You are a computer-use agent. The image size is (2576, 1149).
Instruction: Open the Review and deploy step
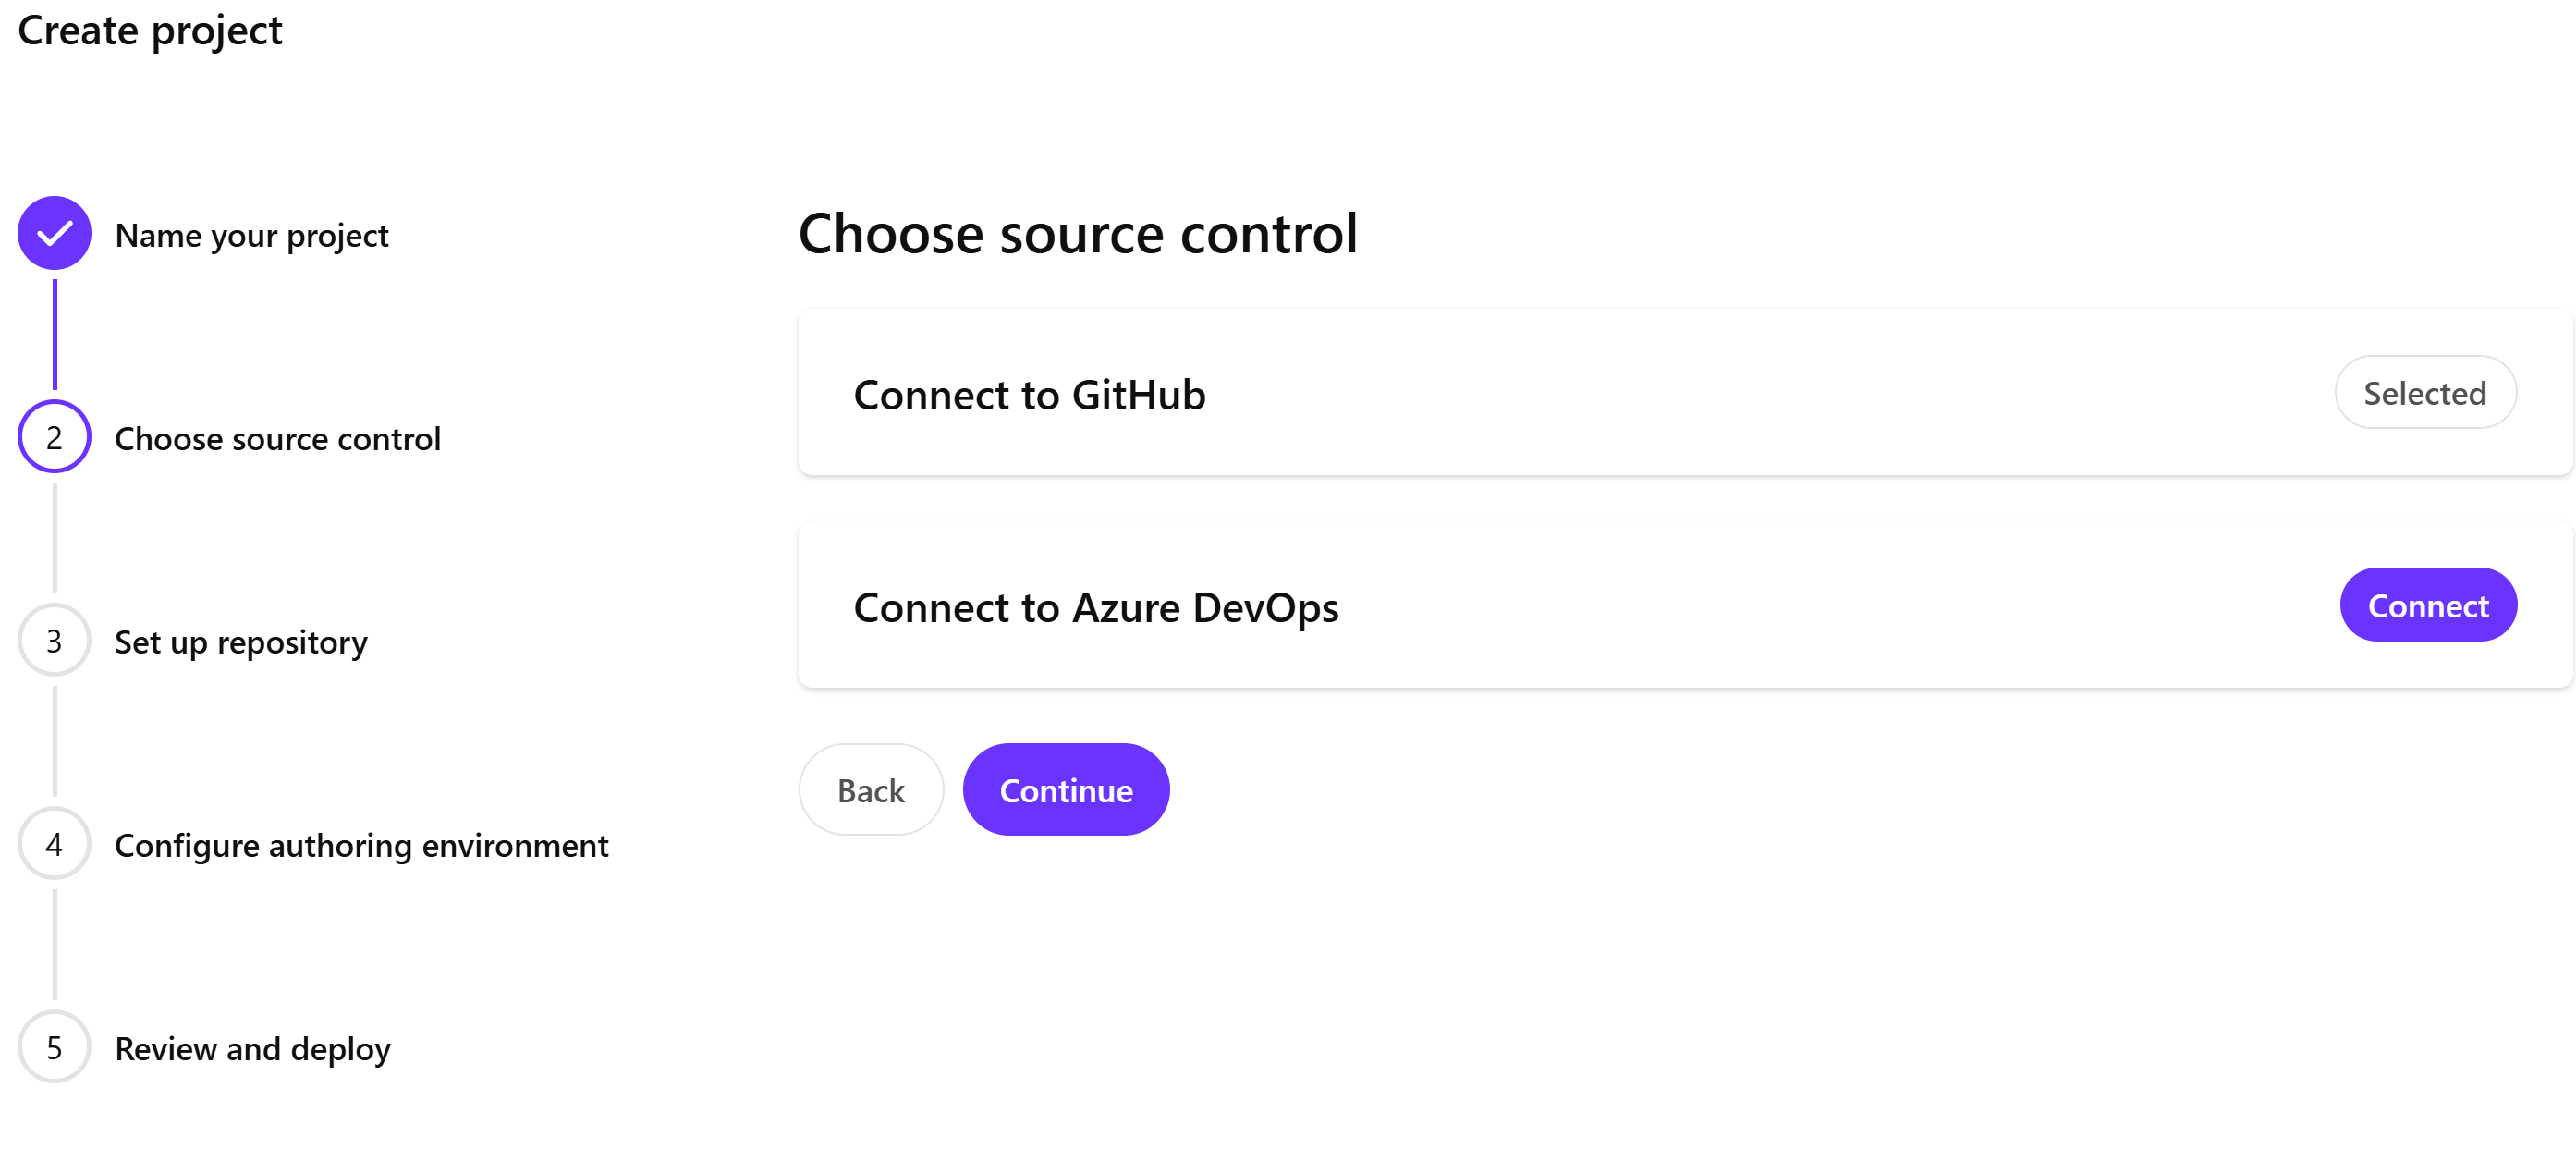[252, 1049]
